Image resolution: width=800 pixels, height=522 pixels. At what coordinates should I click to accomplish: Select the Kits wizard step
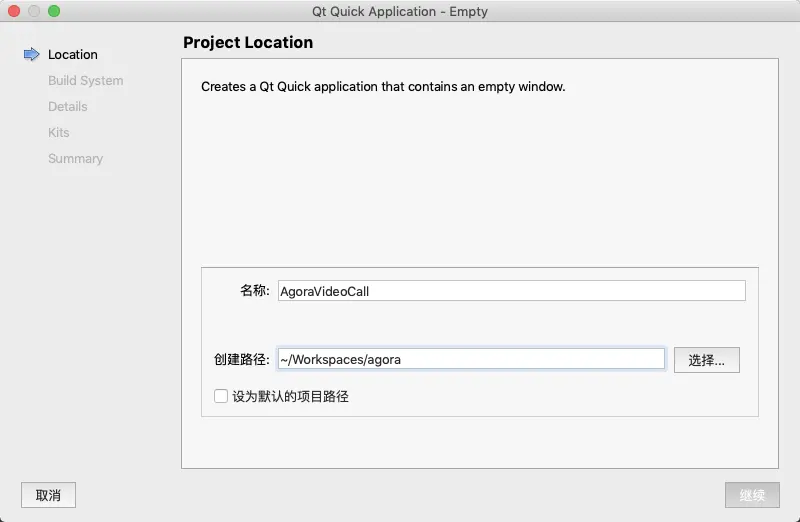coord(58,133)
